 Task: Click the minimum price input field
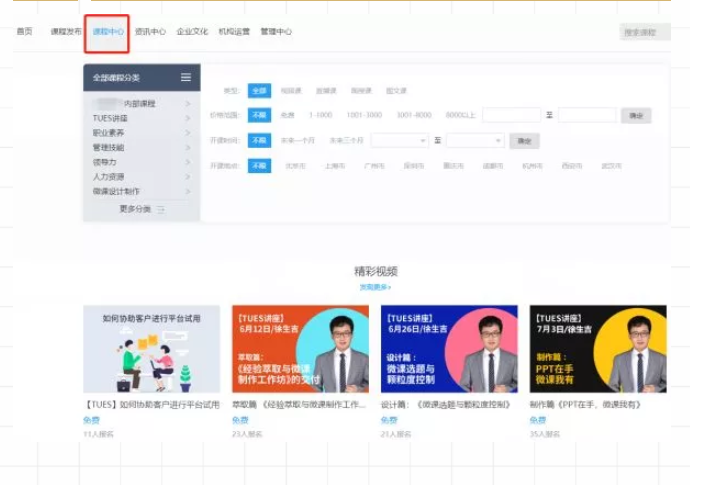(x=511, y=115)
